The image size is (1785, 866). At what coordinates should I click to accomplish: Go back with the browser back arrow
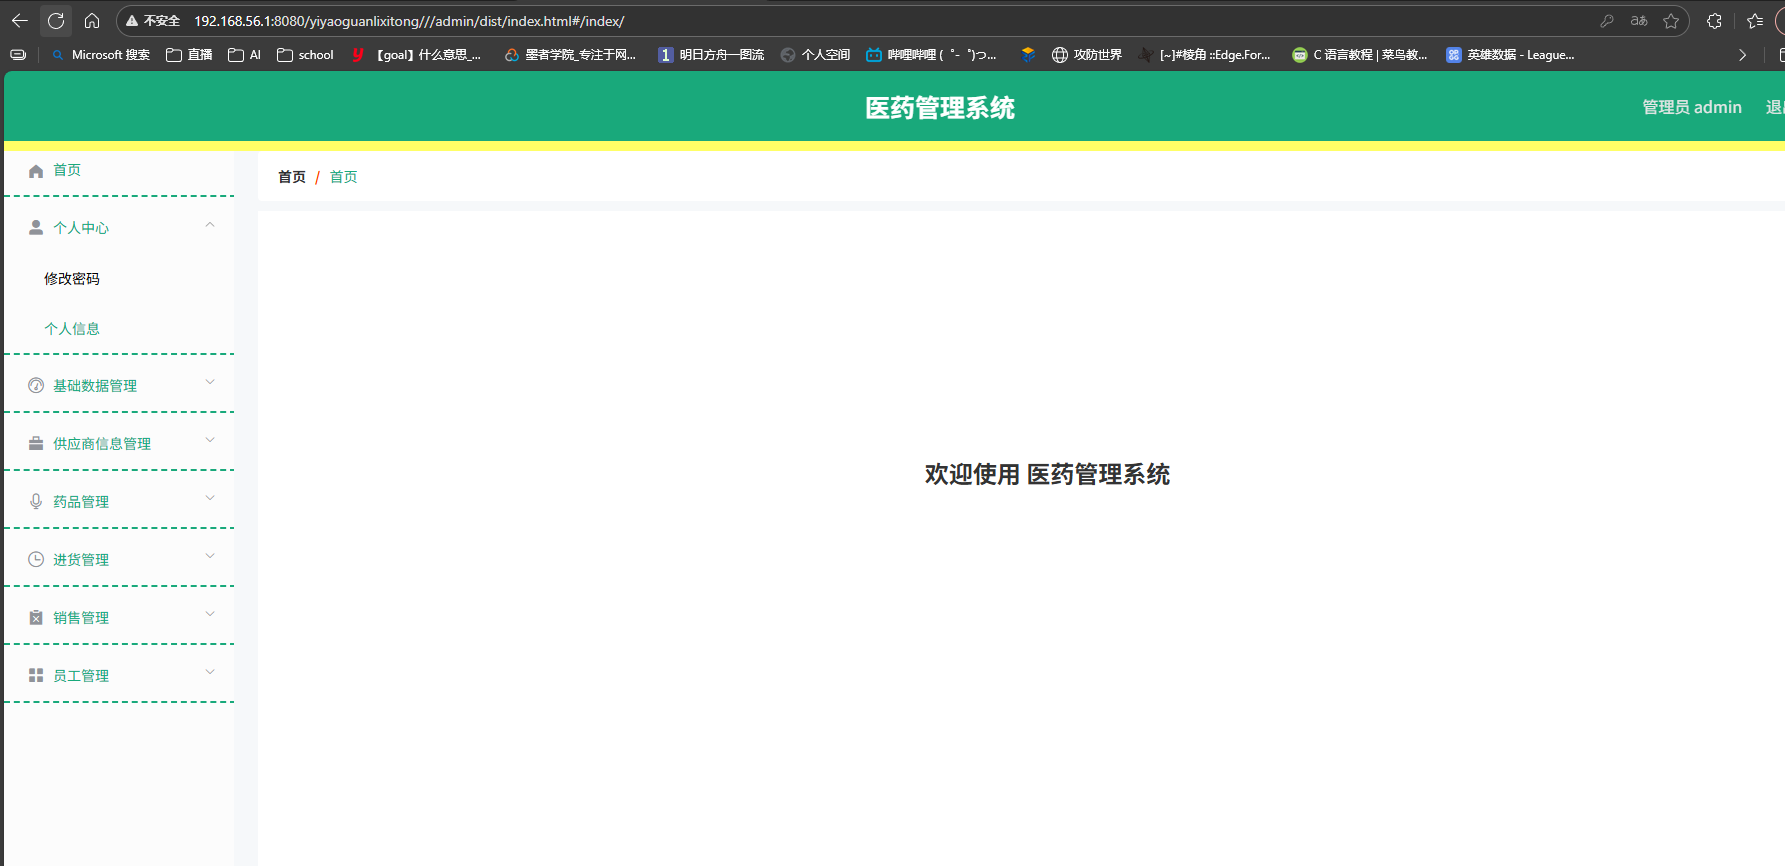click(x=20, y=21)
